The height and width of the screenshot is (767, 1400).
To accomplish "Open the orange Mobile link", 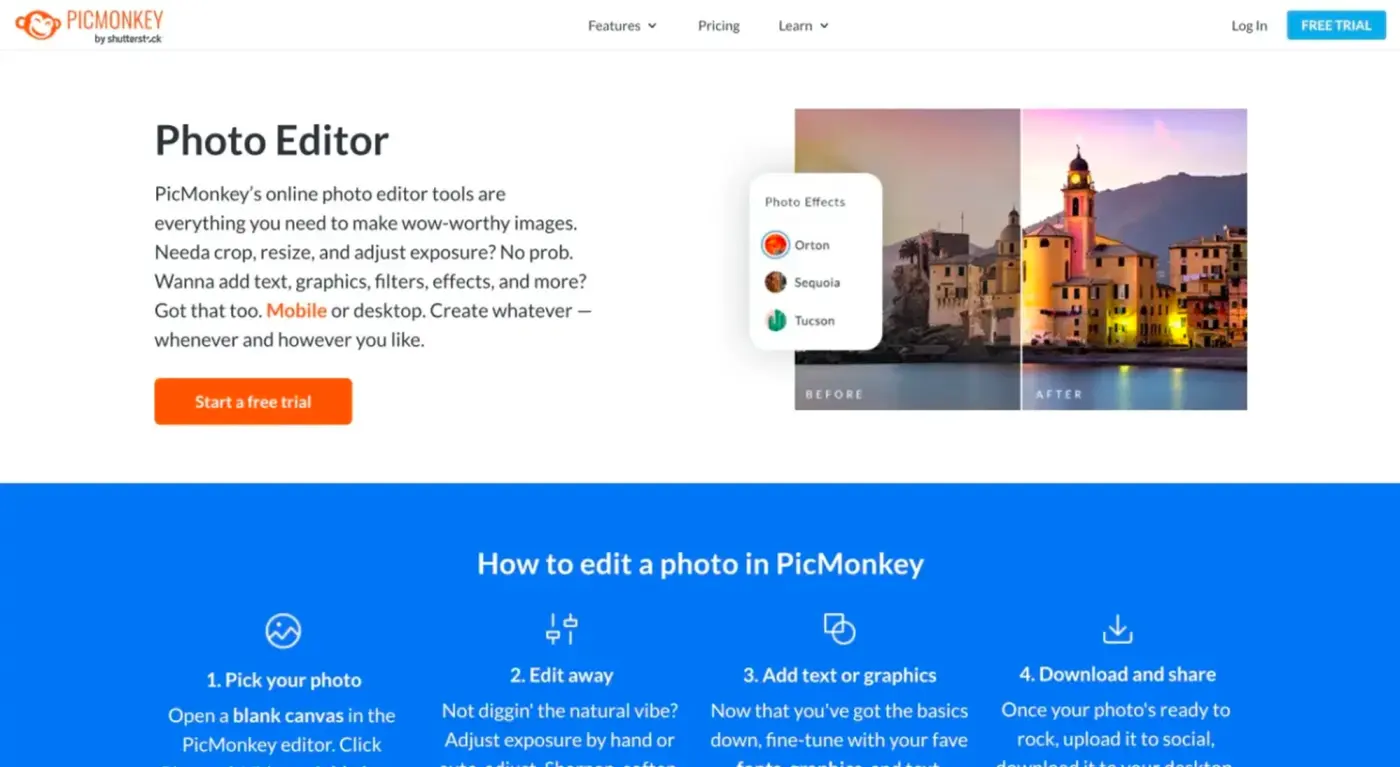I will point(296,310).
